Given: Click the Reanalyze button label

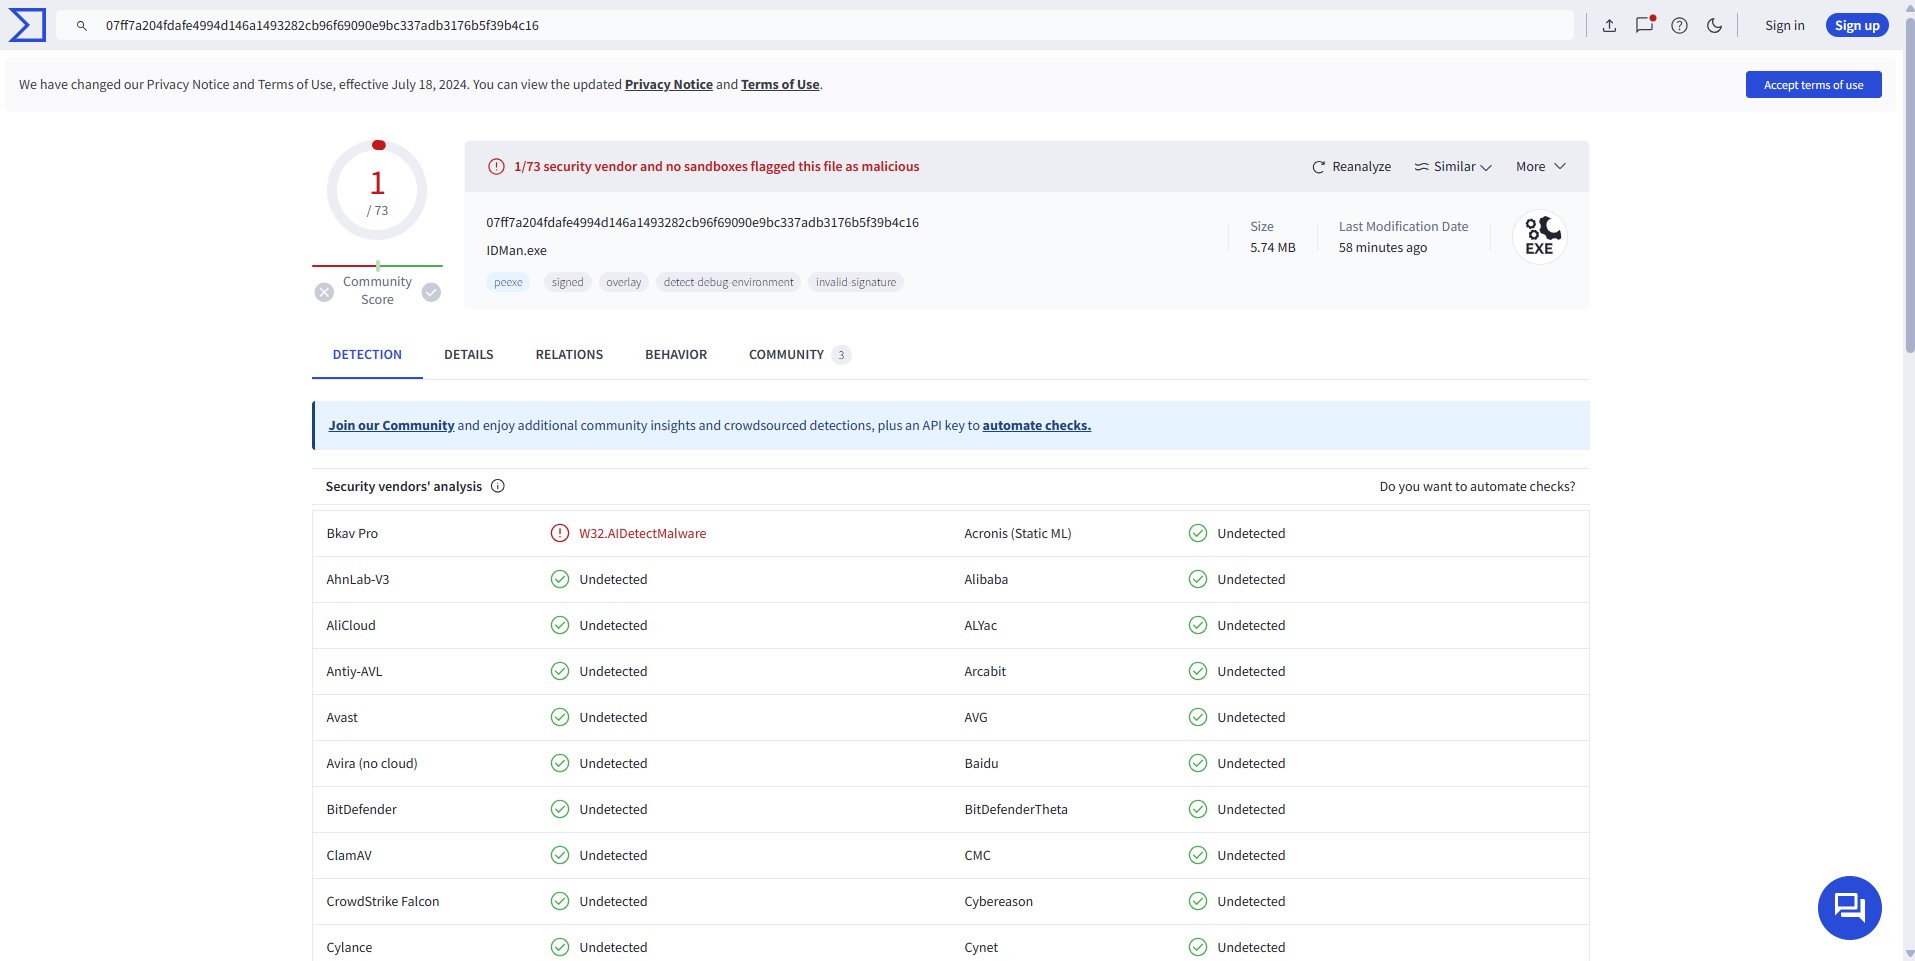Looking at the screenshot, I should tap(1361, 167).
